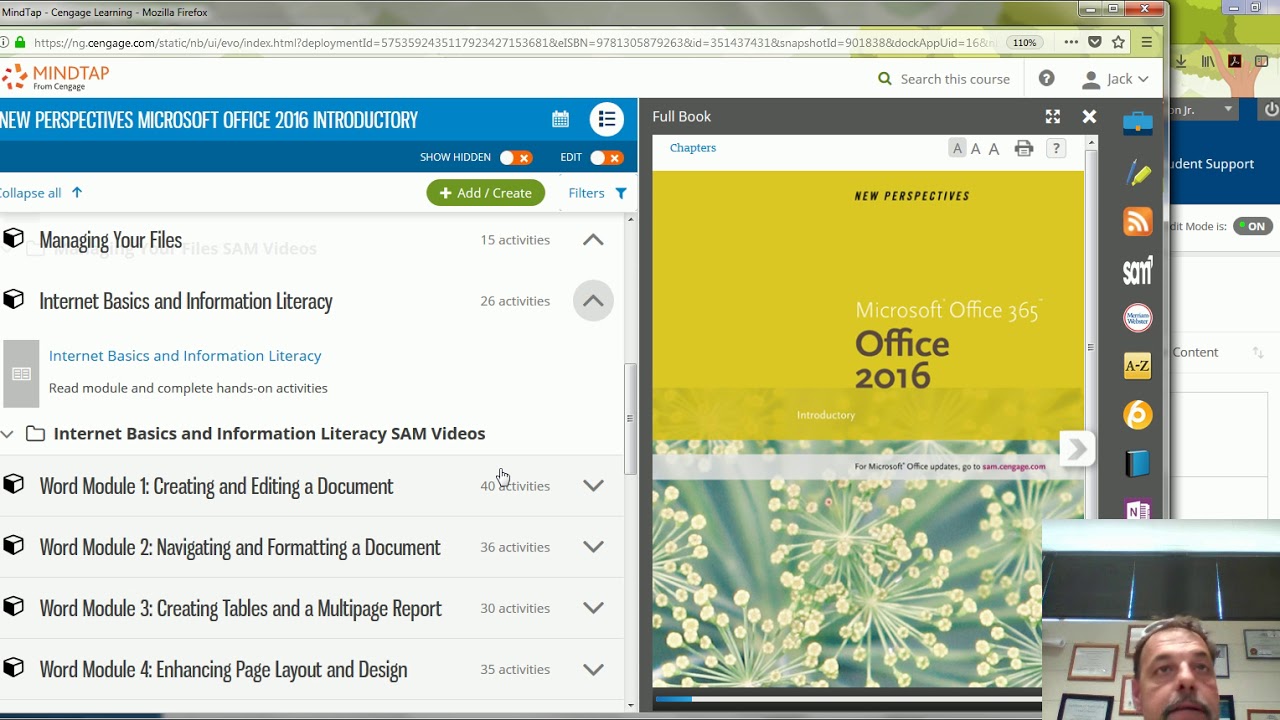Open the blue book Full Book app
1280x720 pixels.
click(x=1137, y=463)
